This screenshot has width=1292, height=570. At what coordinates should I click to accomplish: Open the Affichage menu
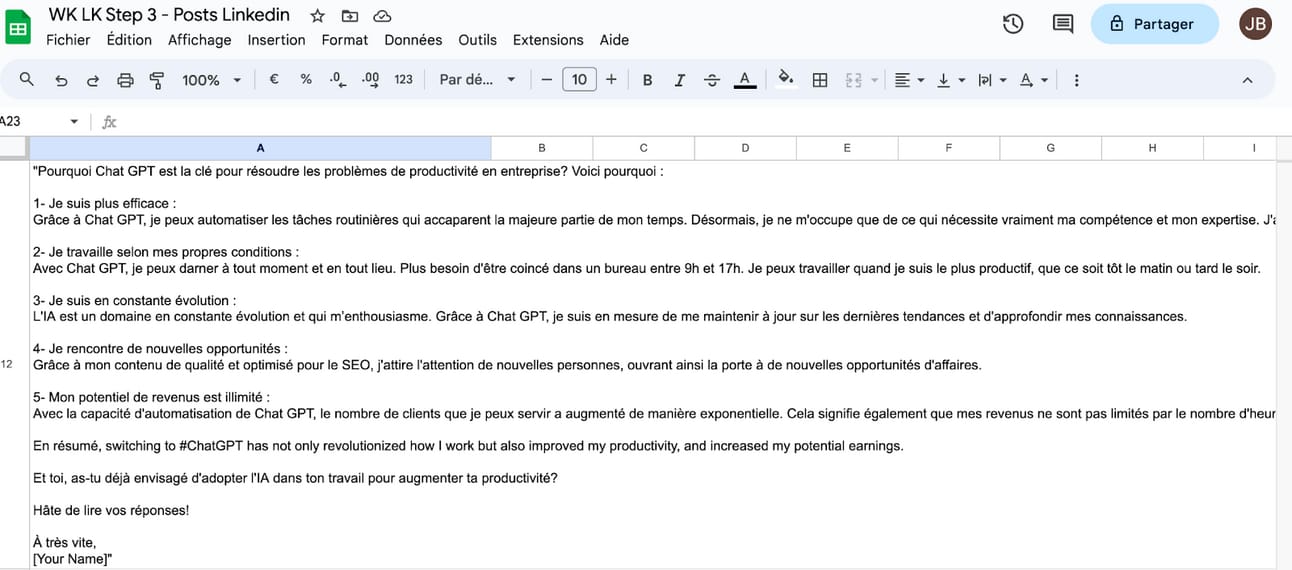tap(199, 40)
